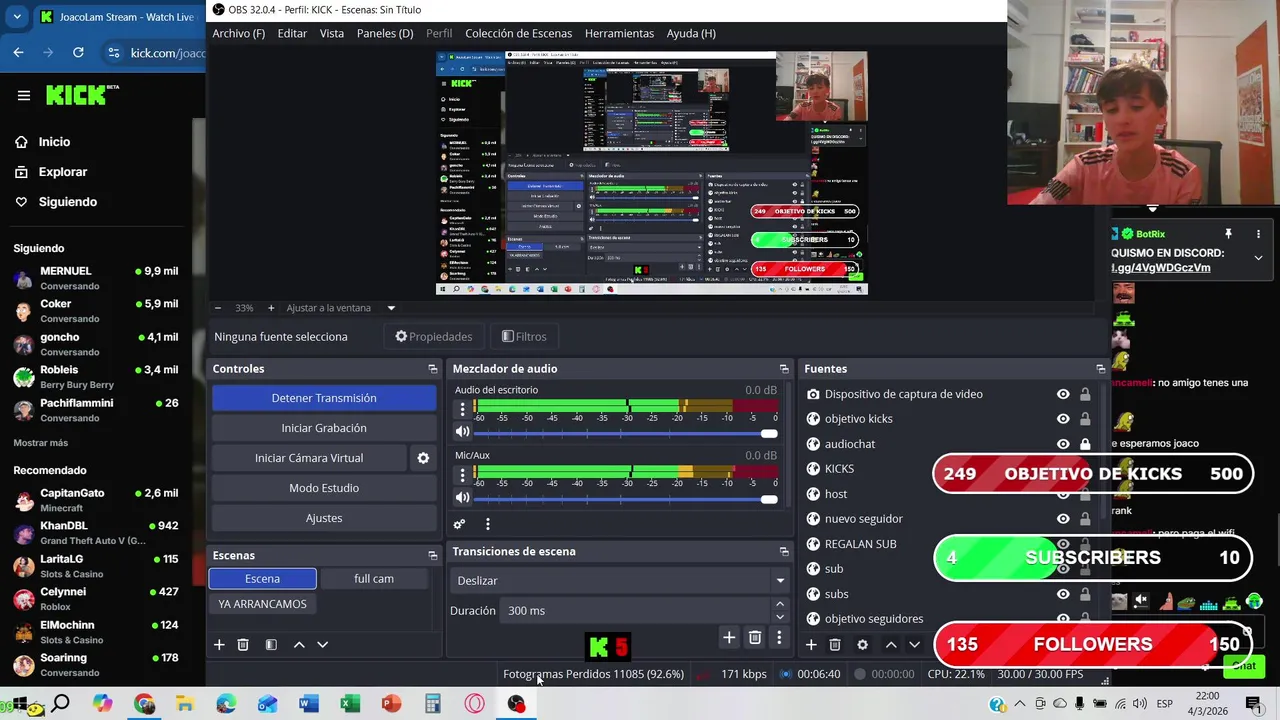1280x720 pixels.
Task: Zoom in preview plus button
Action: (x=270, y=308)
